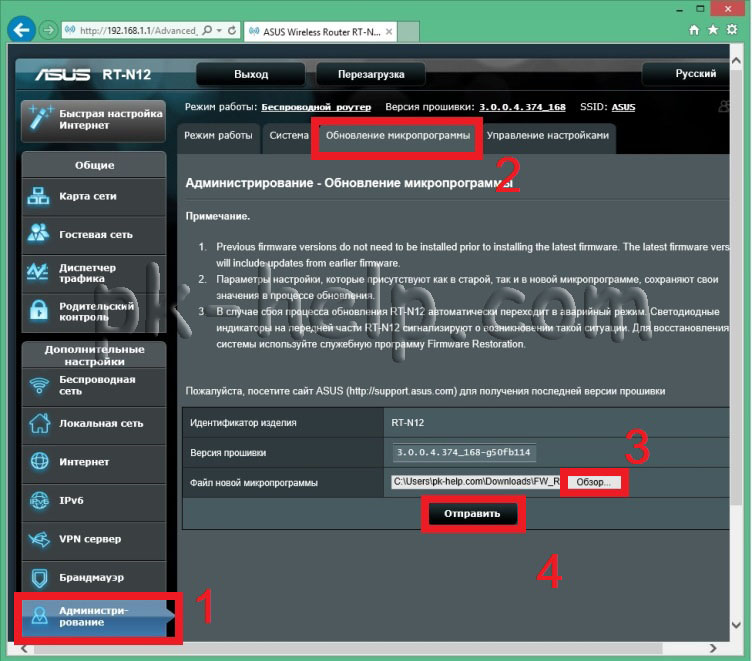Click the ASUS logo in header
The width and height of the screenshot is (752, 661).
coord(63,74)
